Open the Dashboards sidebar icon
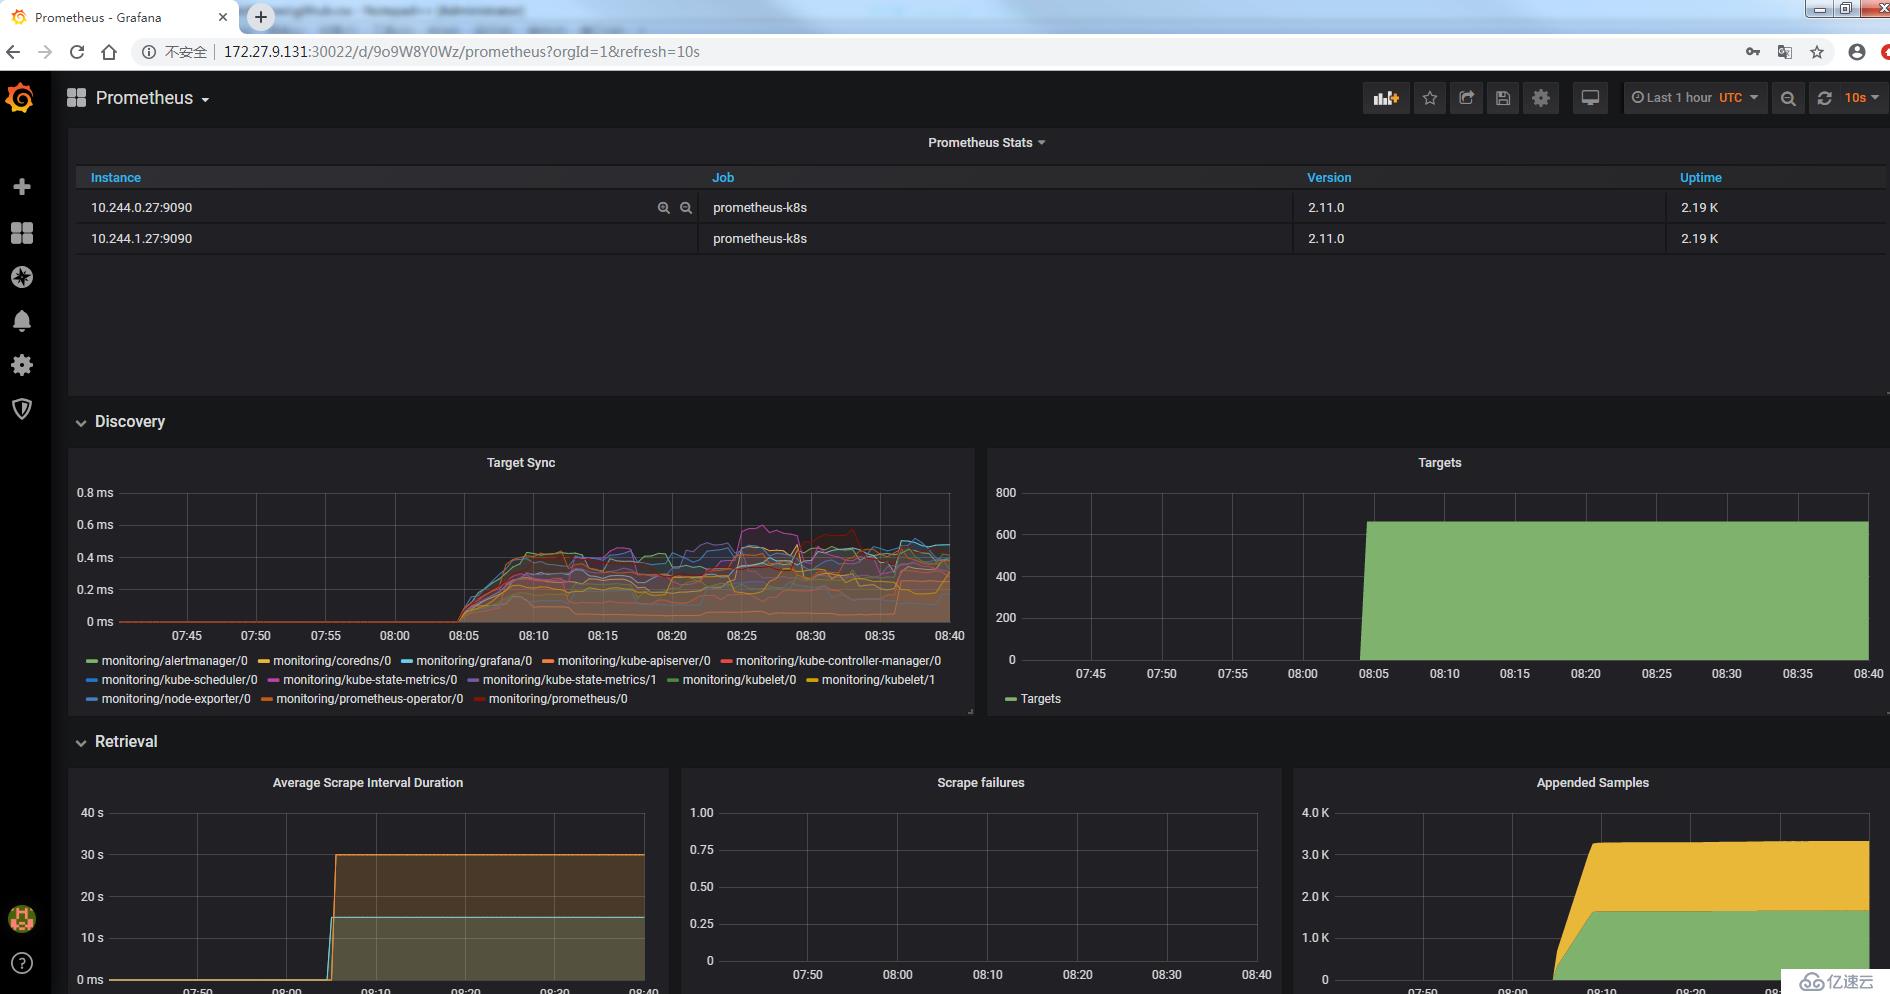The width and height of the screenshot is (1890, 994). [x=22, y=232]
